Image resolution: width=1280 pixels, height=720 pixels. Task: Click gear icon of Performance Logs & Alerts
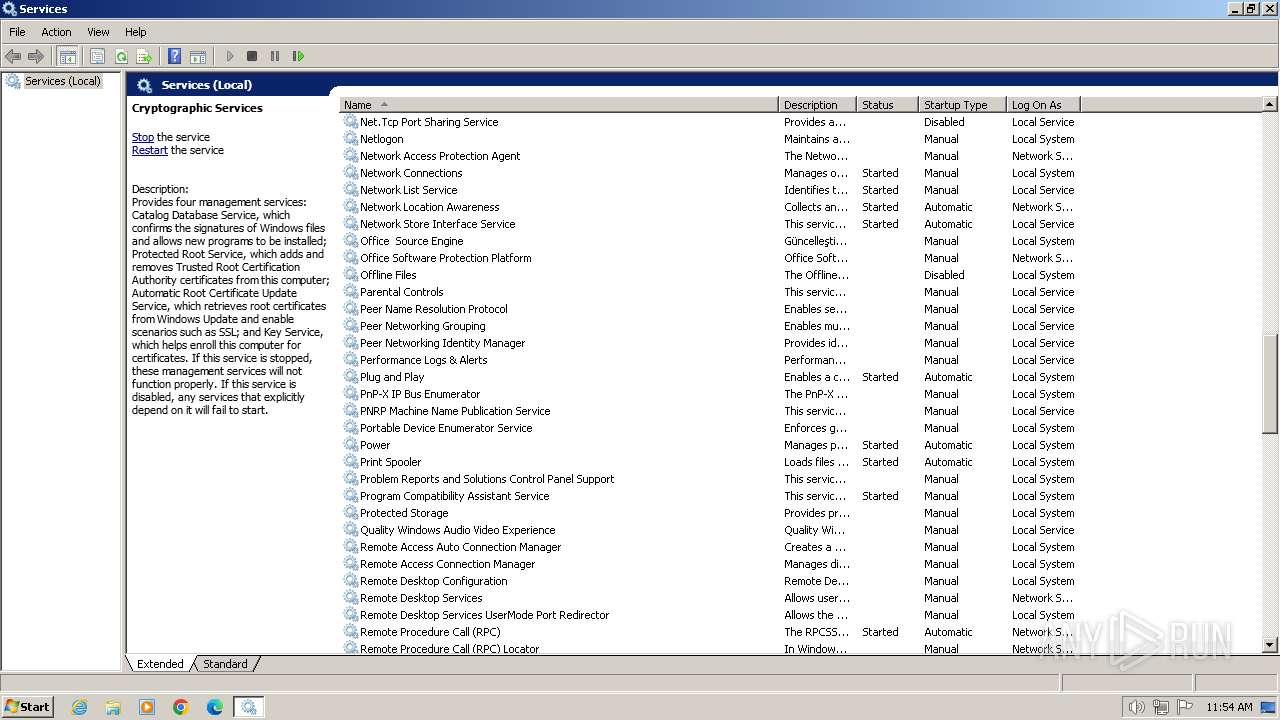[351, 360]
